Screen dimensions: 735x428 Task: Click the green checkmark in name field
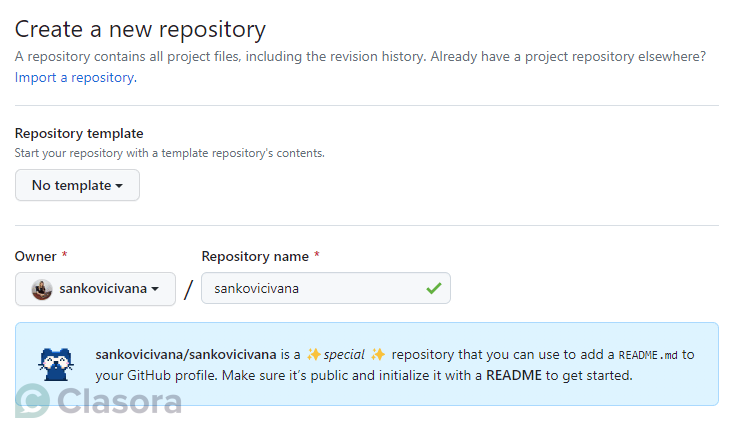click(433, 288)
